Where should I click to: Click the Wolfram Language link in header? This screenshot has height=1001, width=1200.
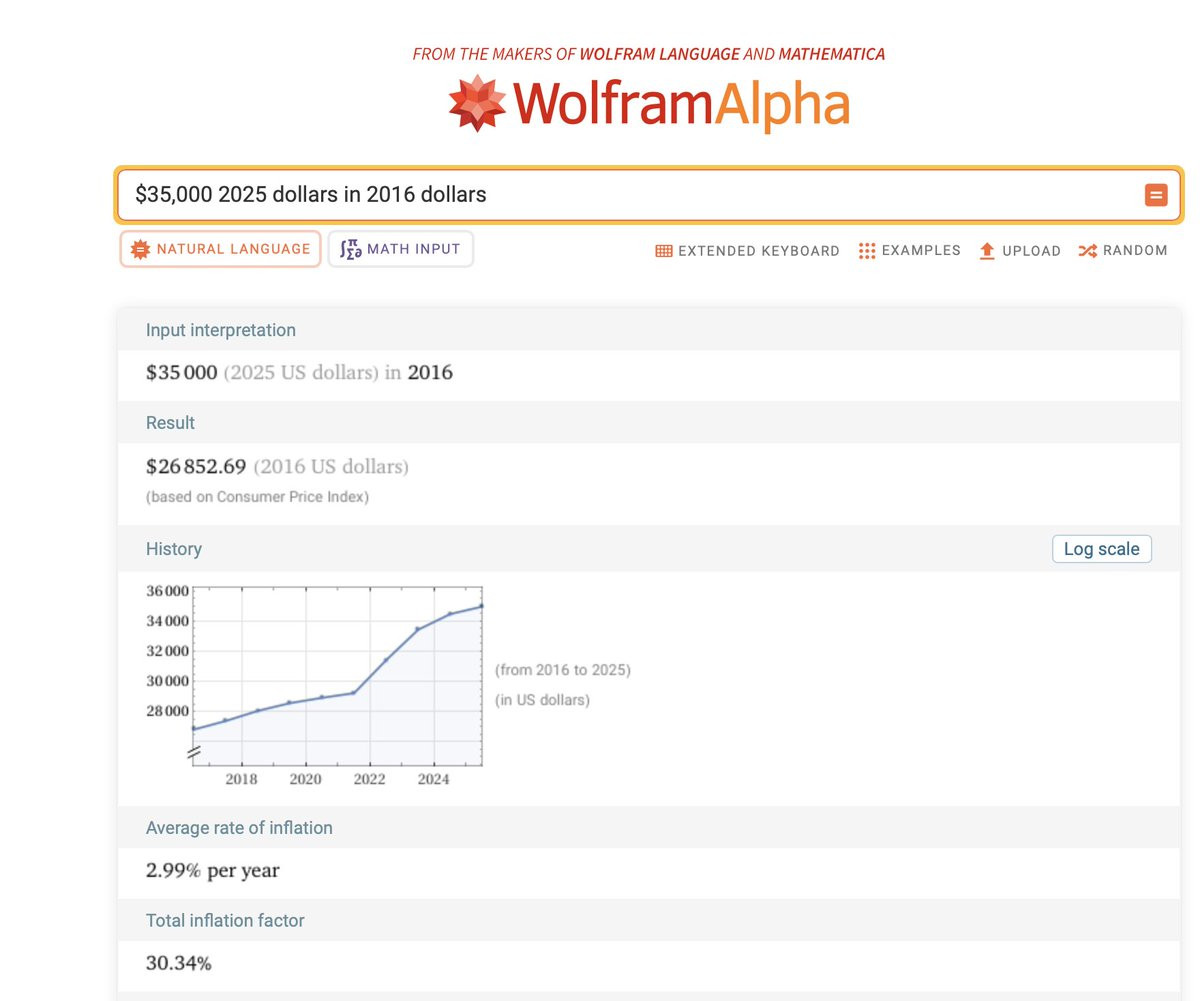pyautogui.click(x=660, y=54)
